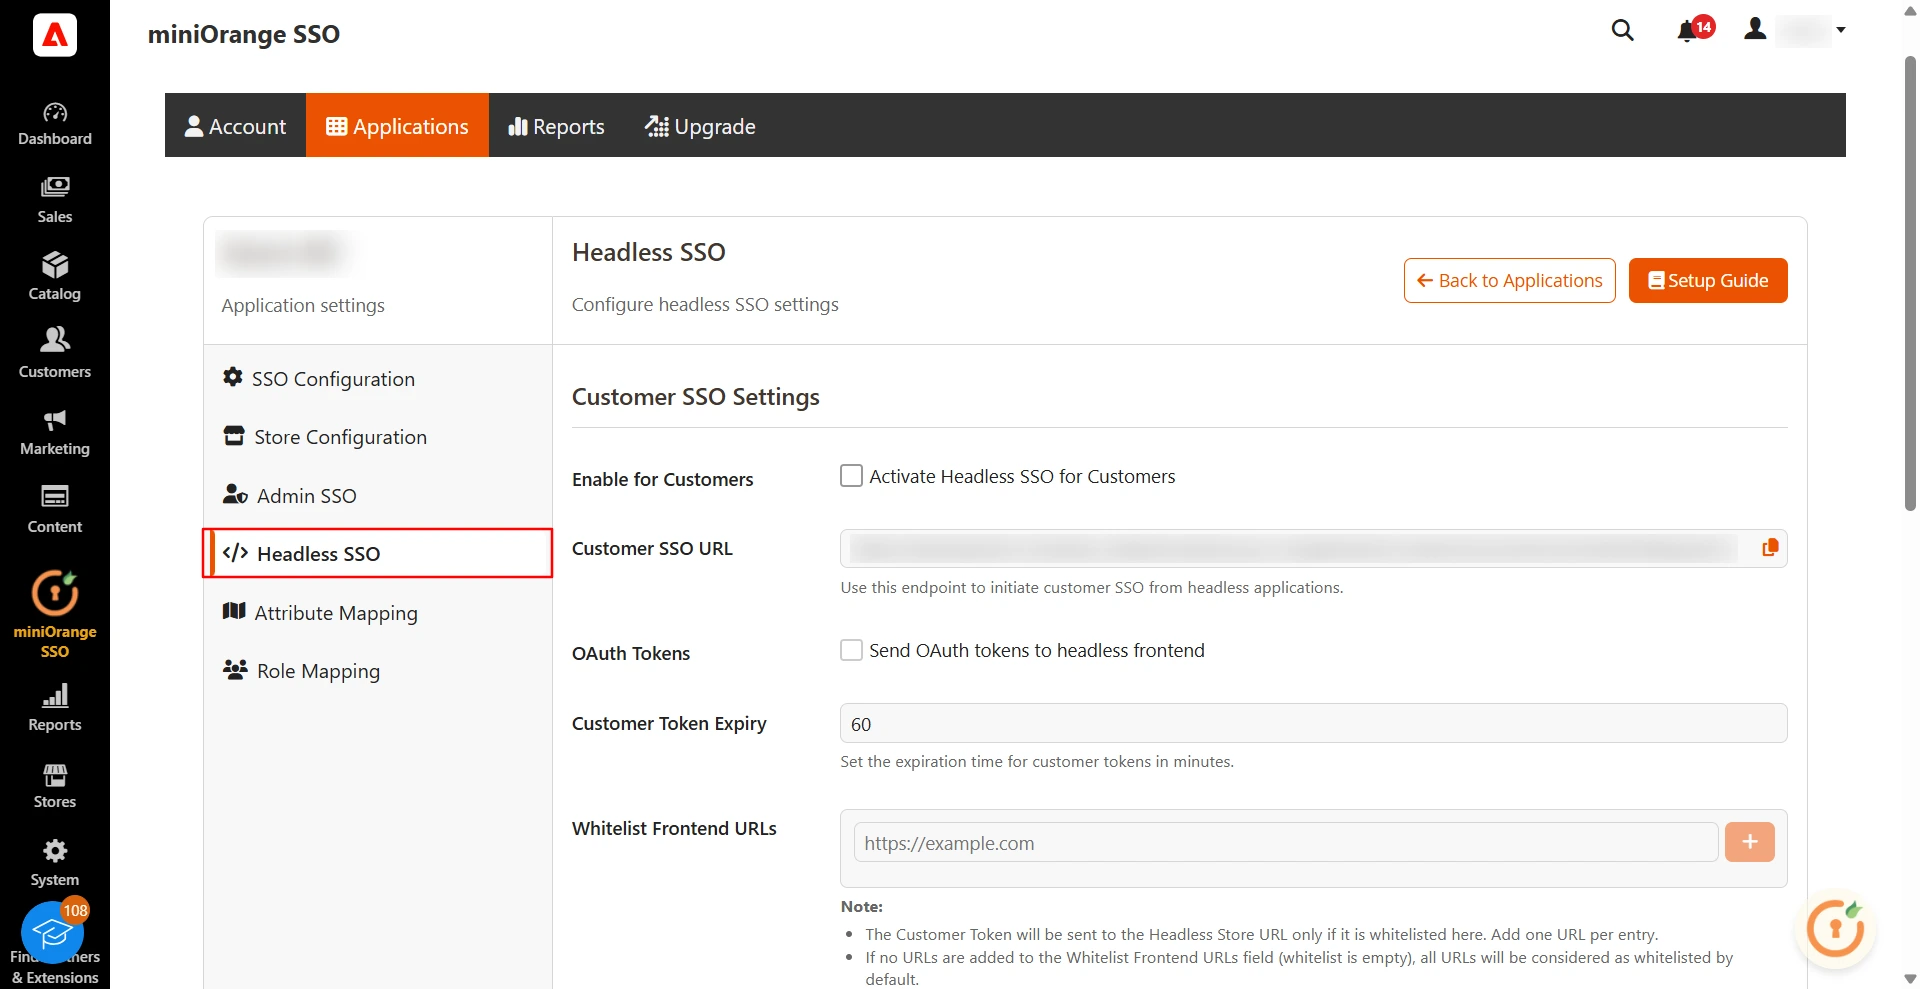Click the floating miniOrange support icon
Screen dimensions: 1920x989
1835,929
